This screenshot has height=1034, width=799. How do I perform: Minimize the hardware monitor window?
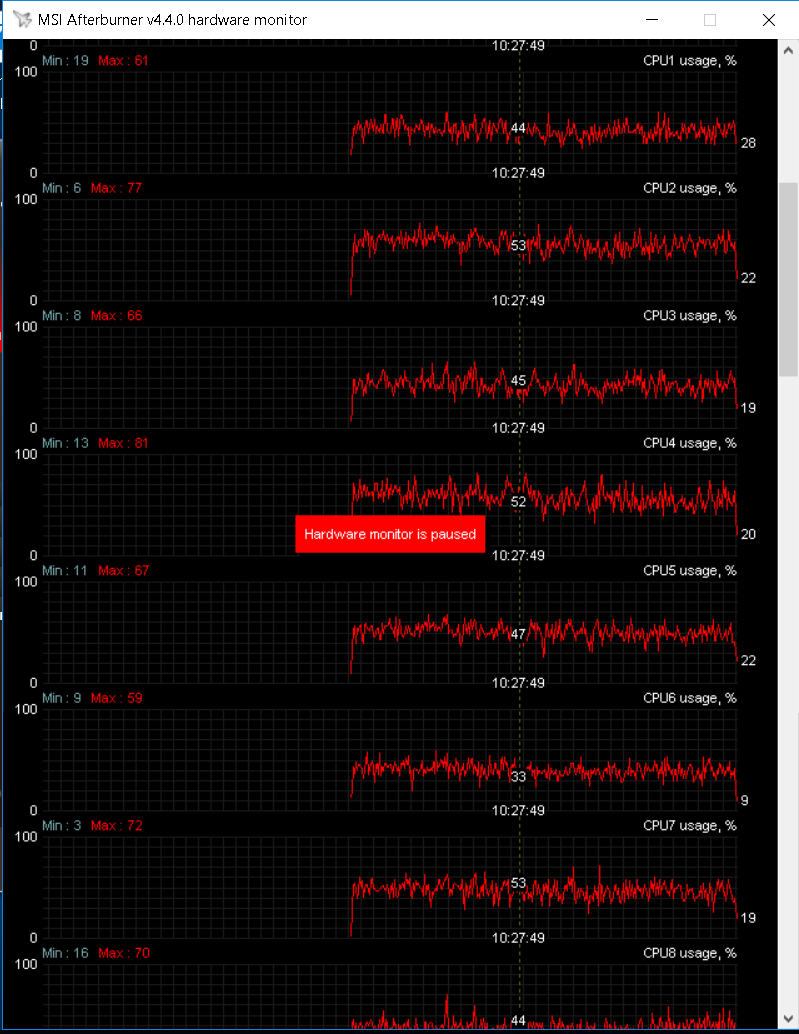coord(652,20)
